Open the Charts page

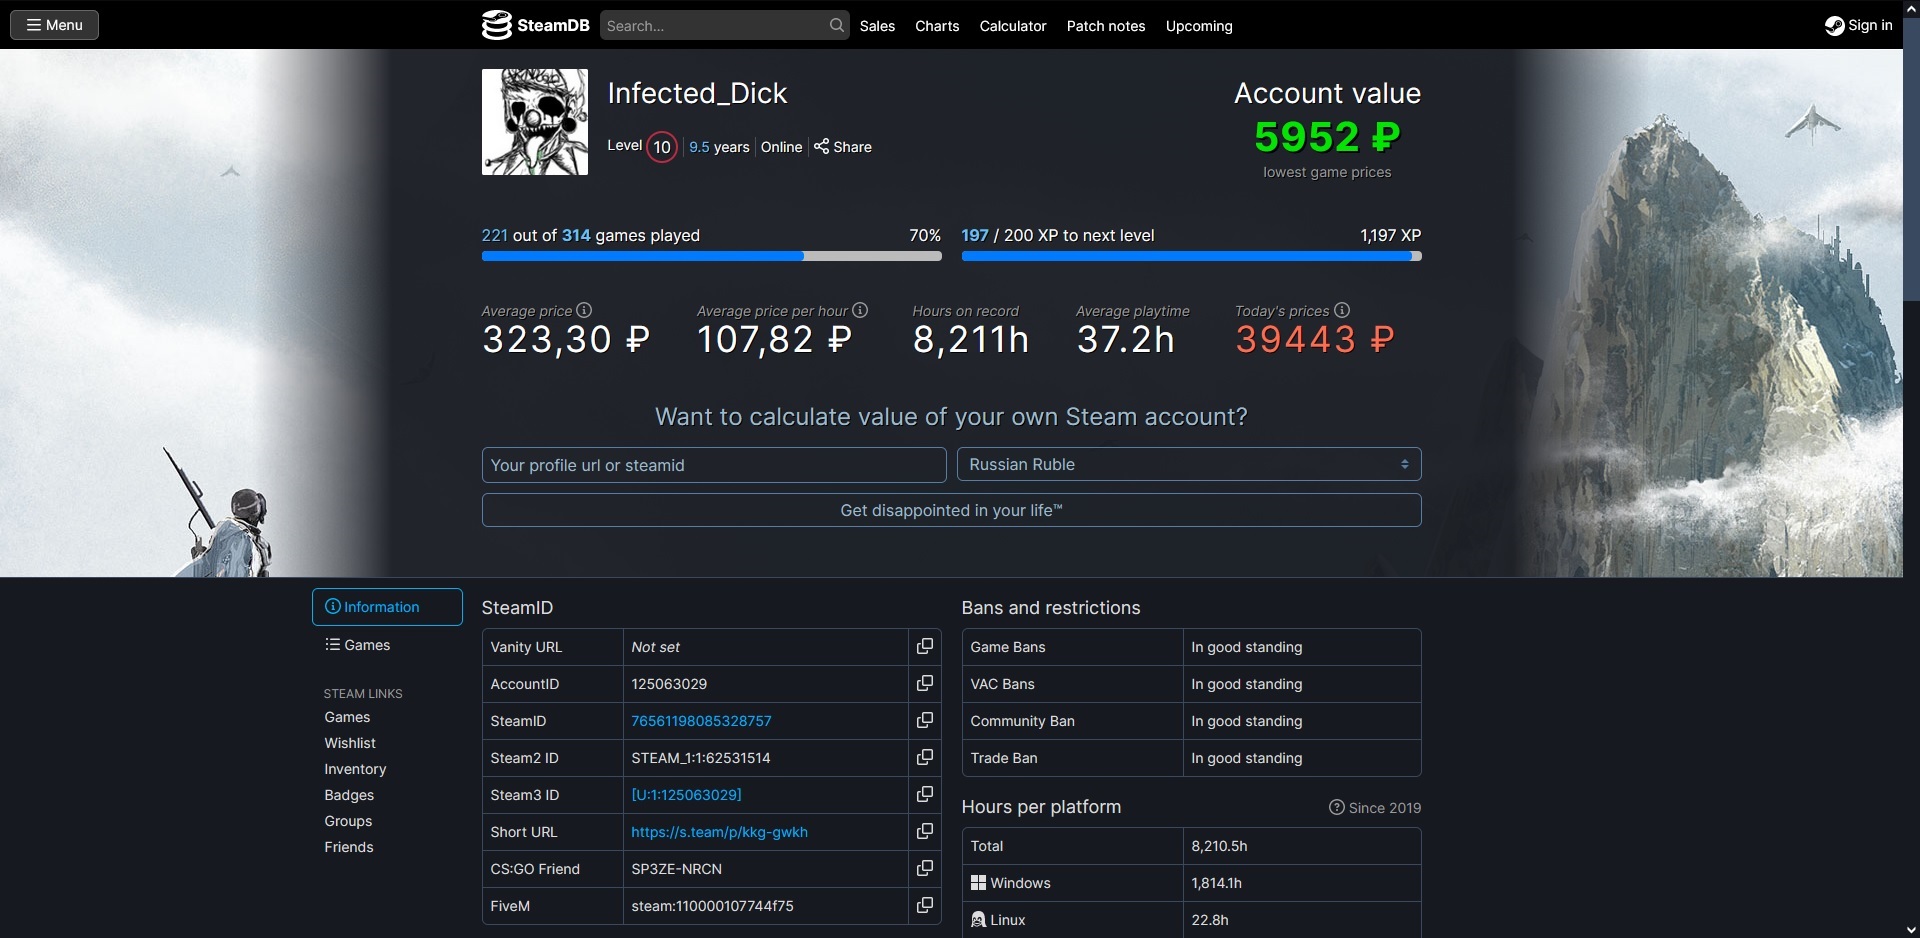point(937,26)
